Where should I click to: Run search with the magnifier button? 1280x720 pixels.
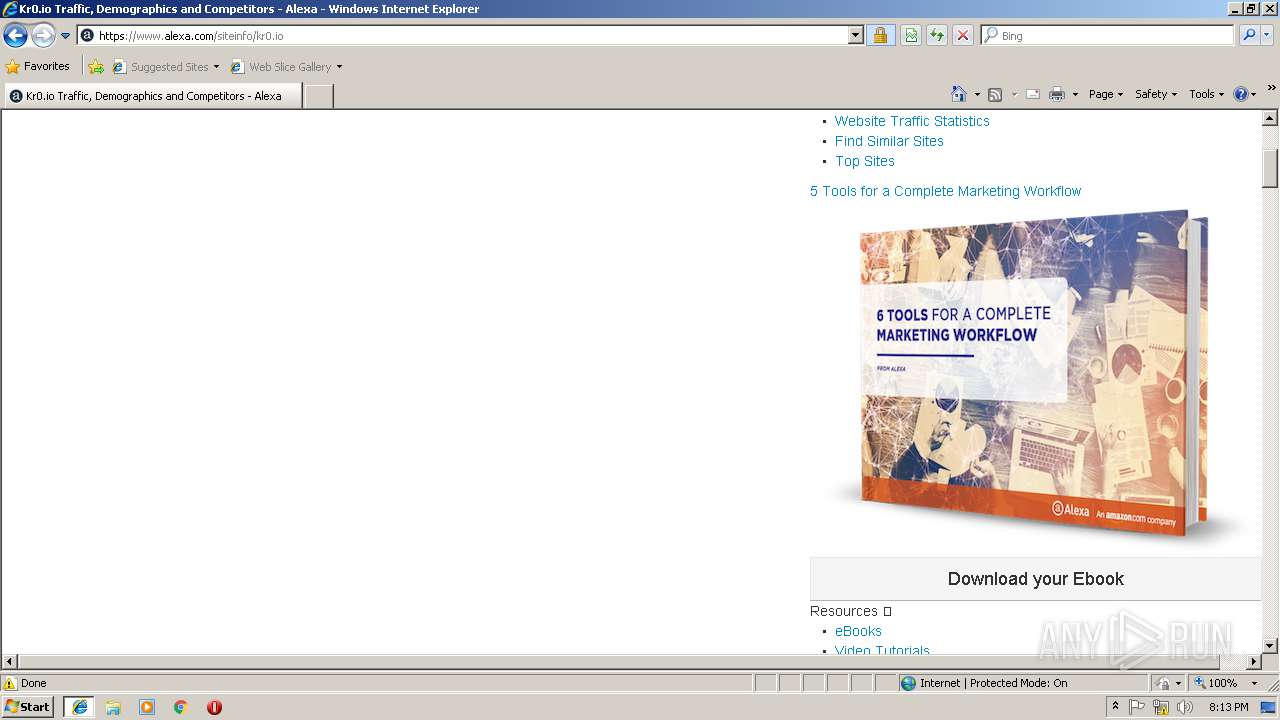pyautogui.click(x=1249, y=36)
